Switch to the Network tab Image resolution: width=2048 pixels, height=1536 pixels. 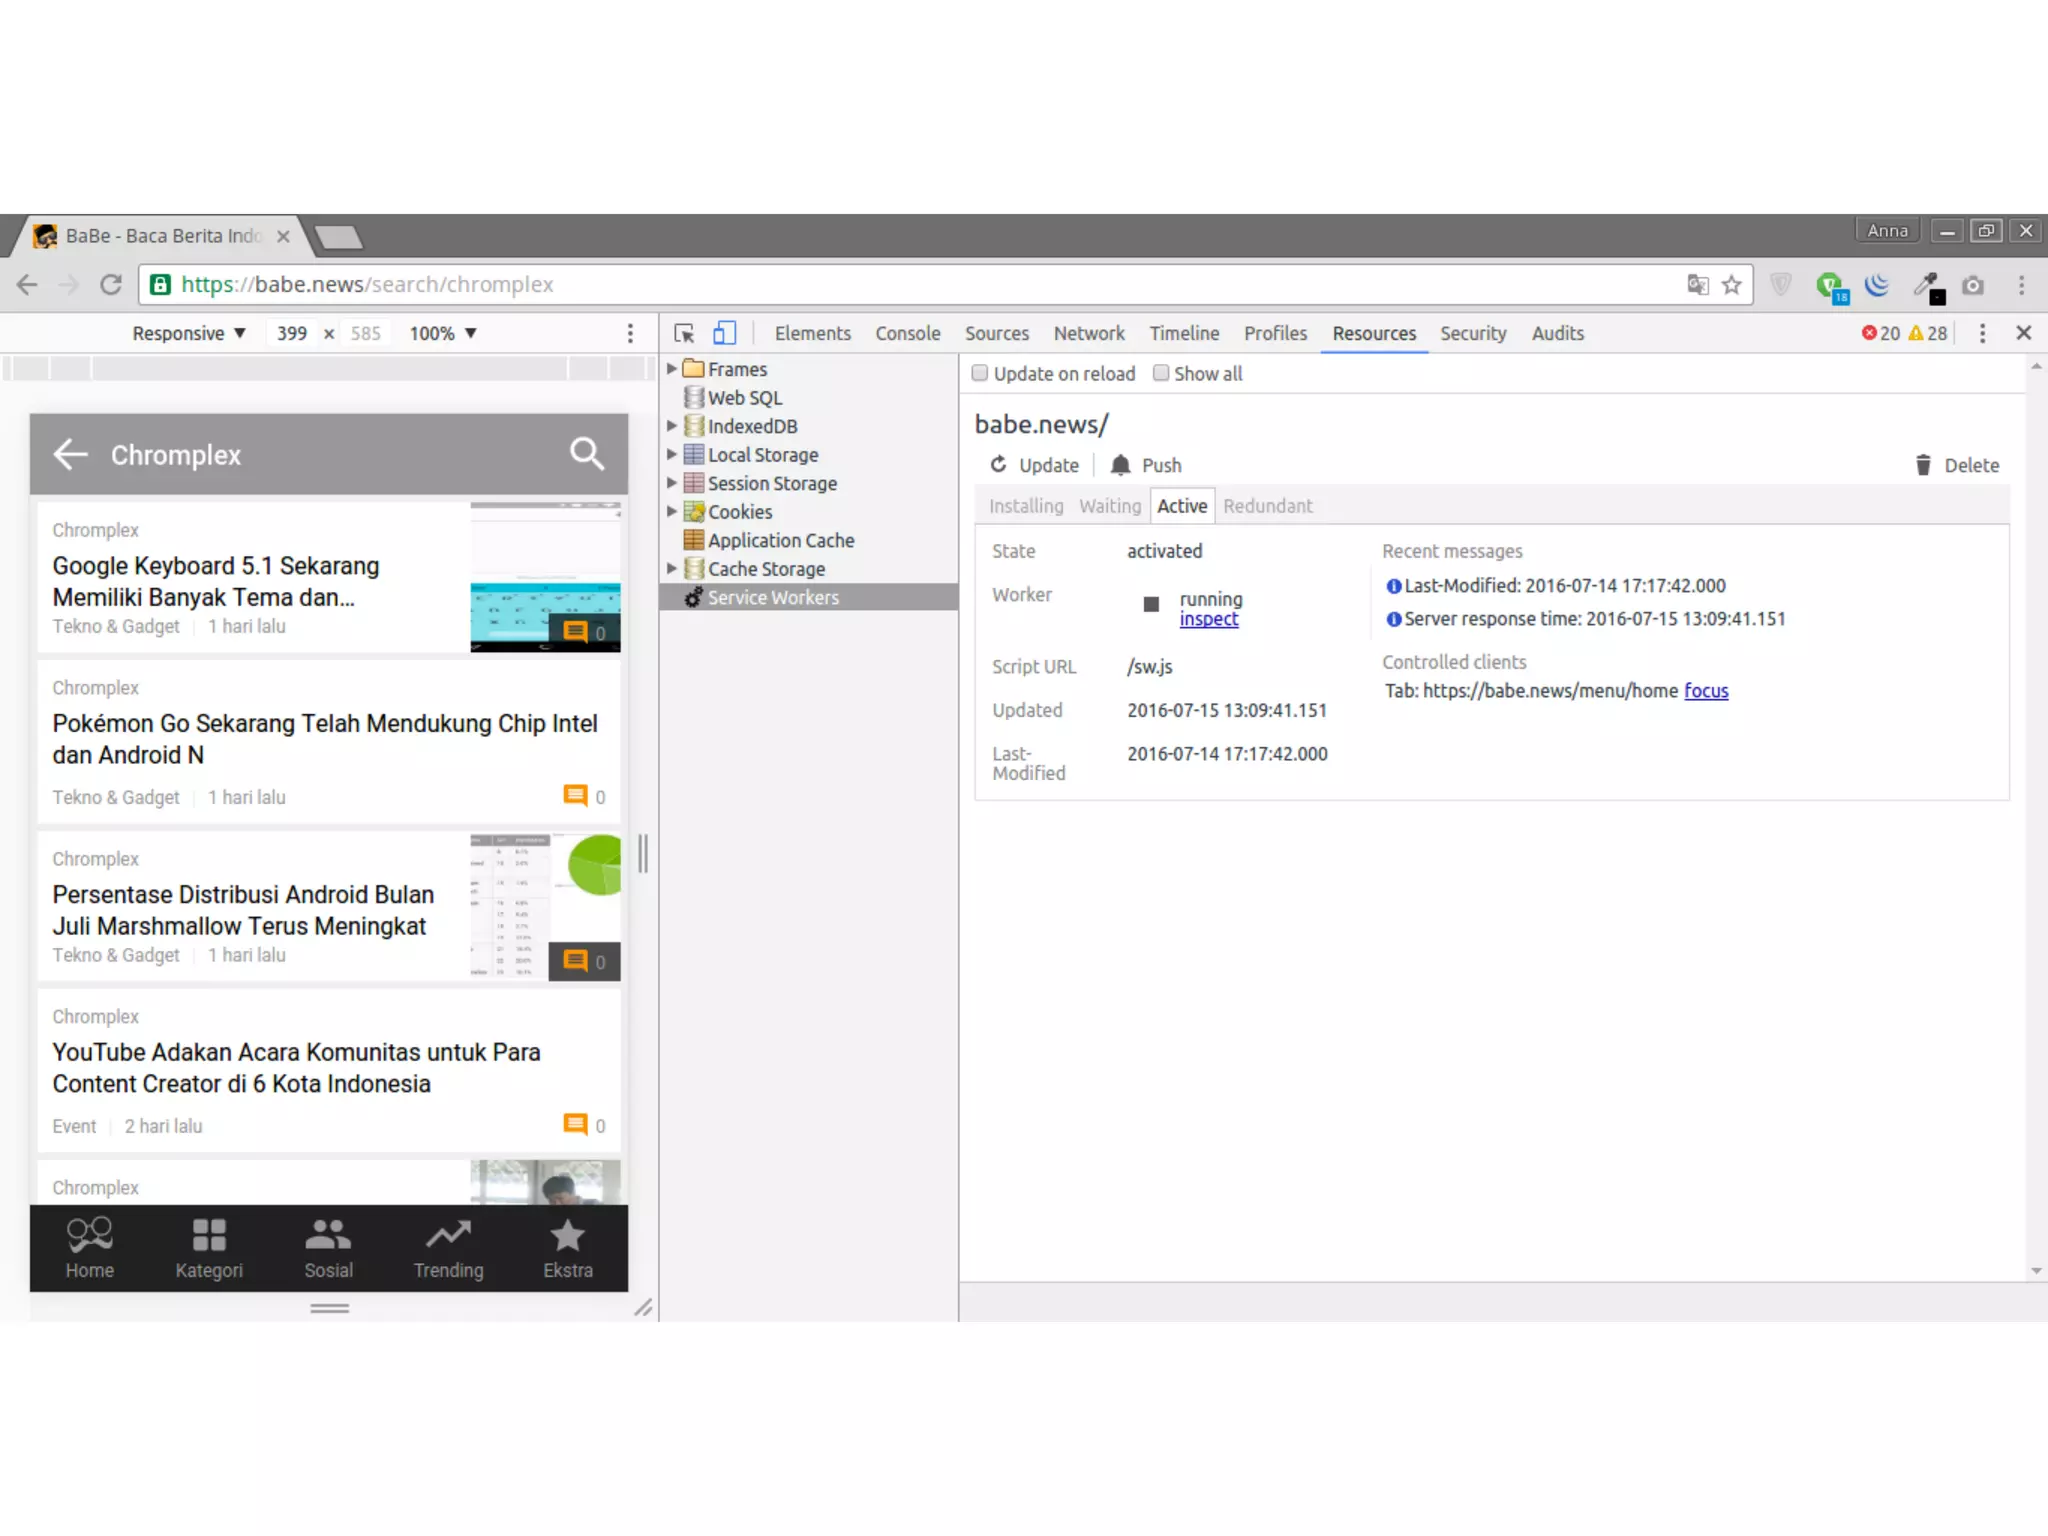pyautogui.click(x=1089, y=333)
